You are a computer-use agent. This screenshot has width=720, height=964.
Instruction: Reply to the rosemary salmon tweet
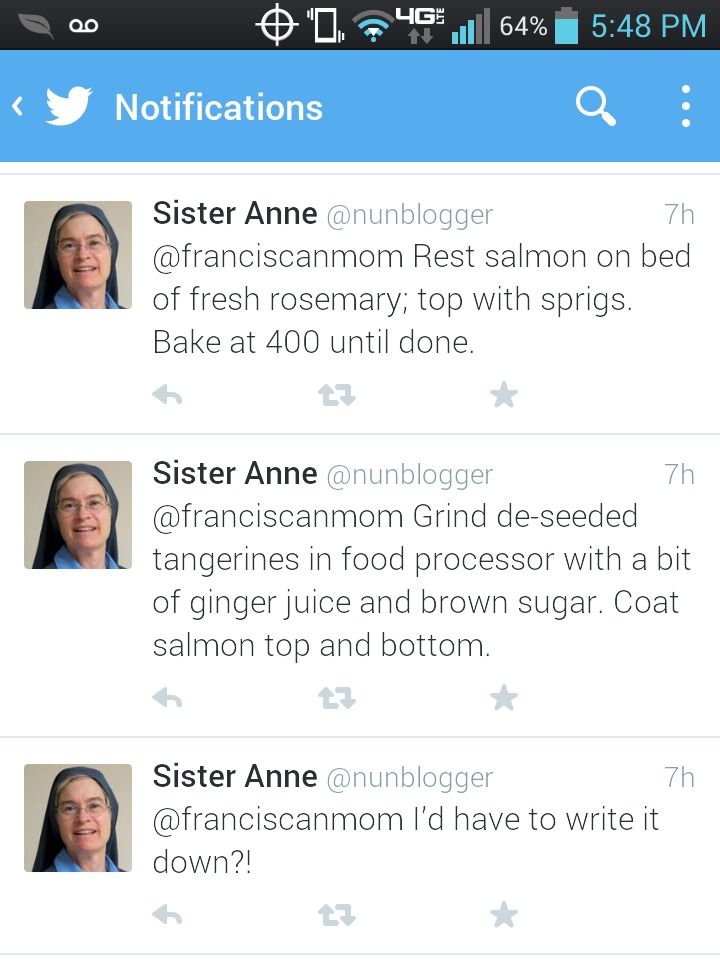click(x=167, y=396)
